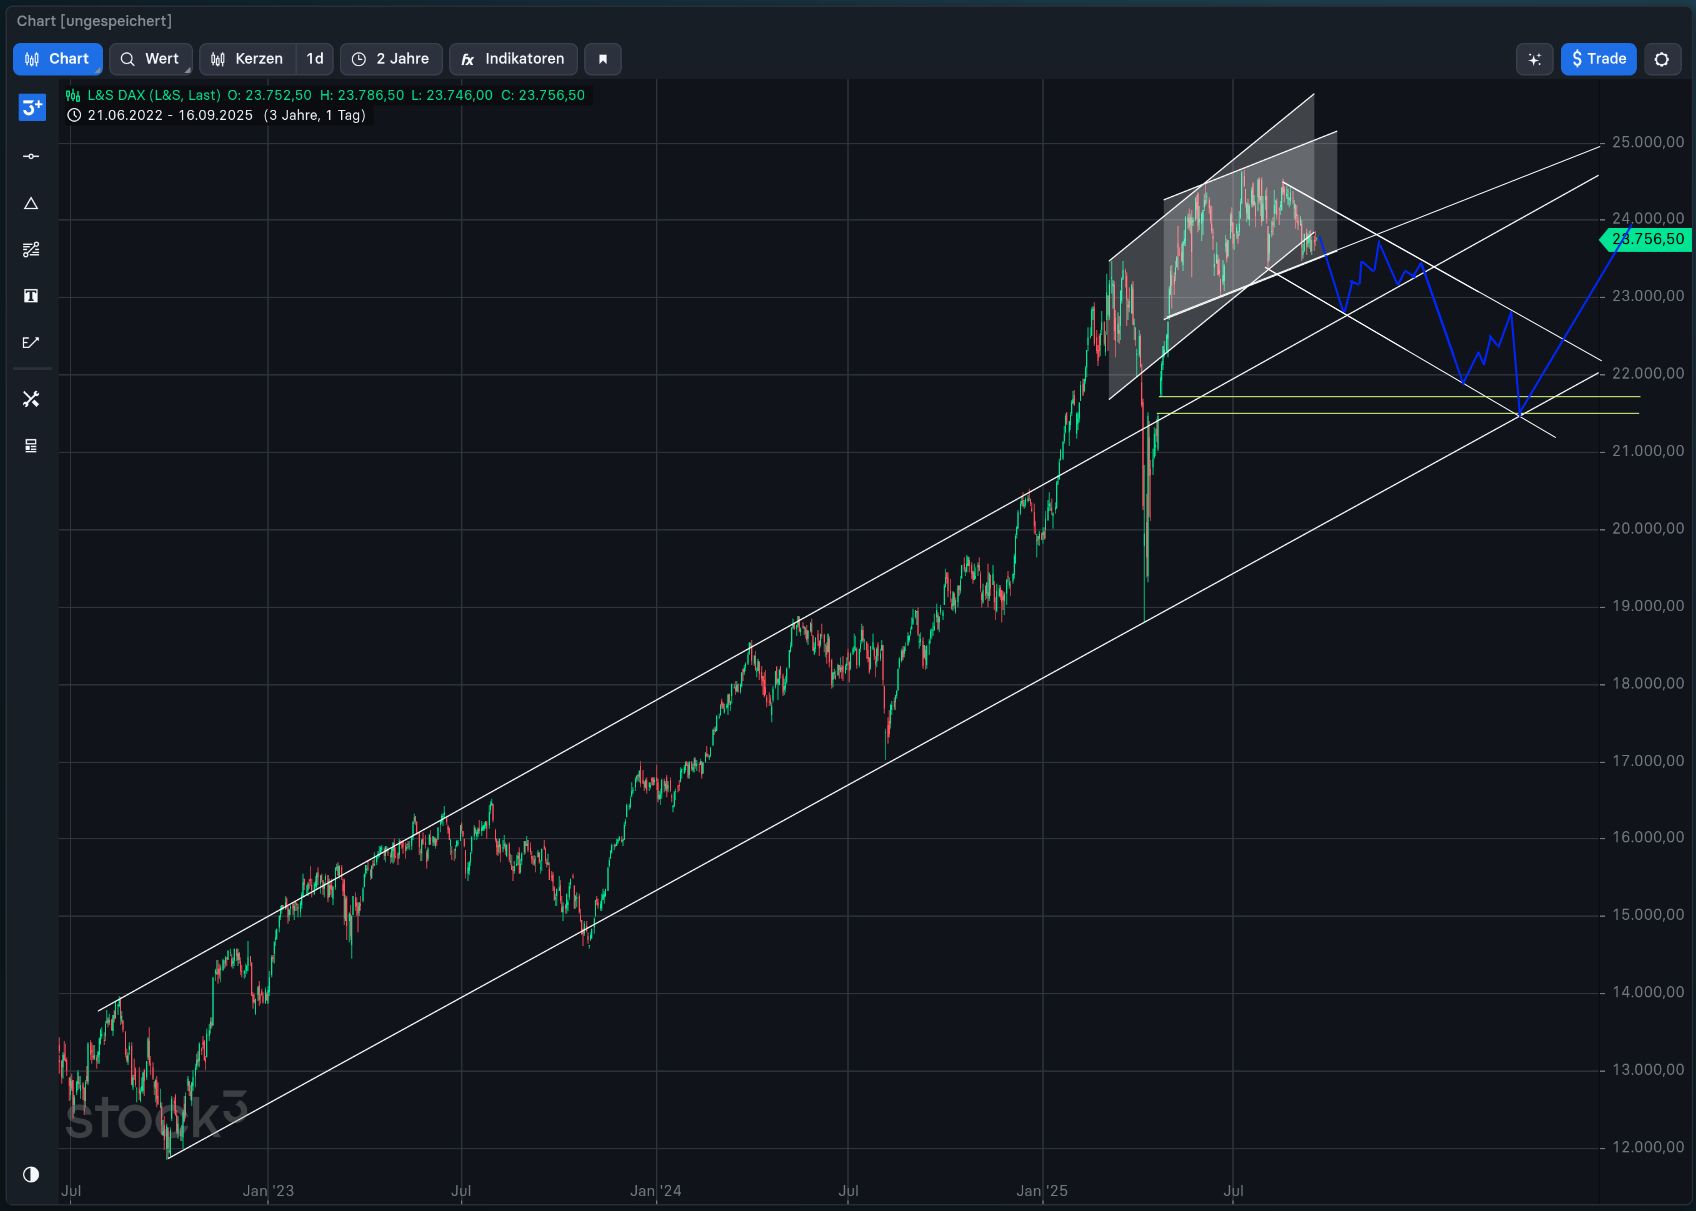This screenshot has height=1211, width=1696.
Task: Toggle dark/light theme via the contrast icon
Action: click(x=30, y=1174)
